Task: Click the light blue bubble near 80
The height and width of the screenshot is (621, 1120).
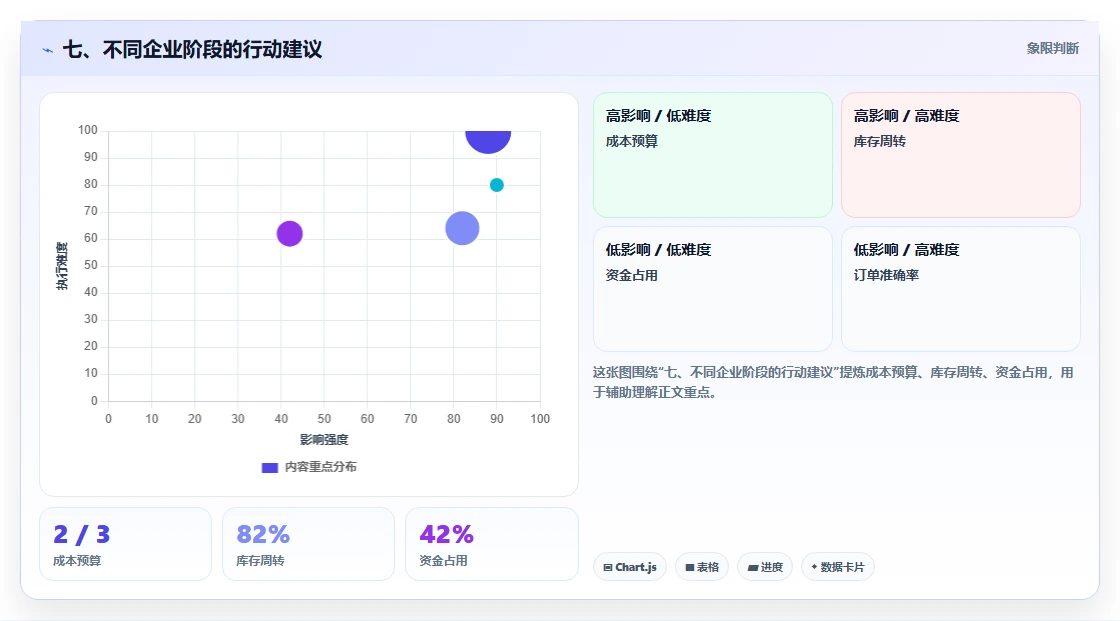Action: coord(462,228)
